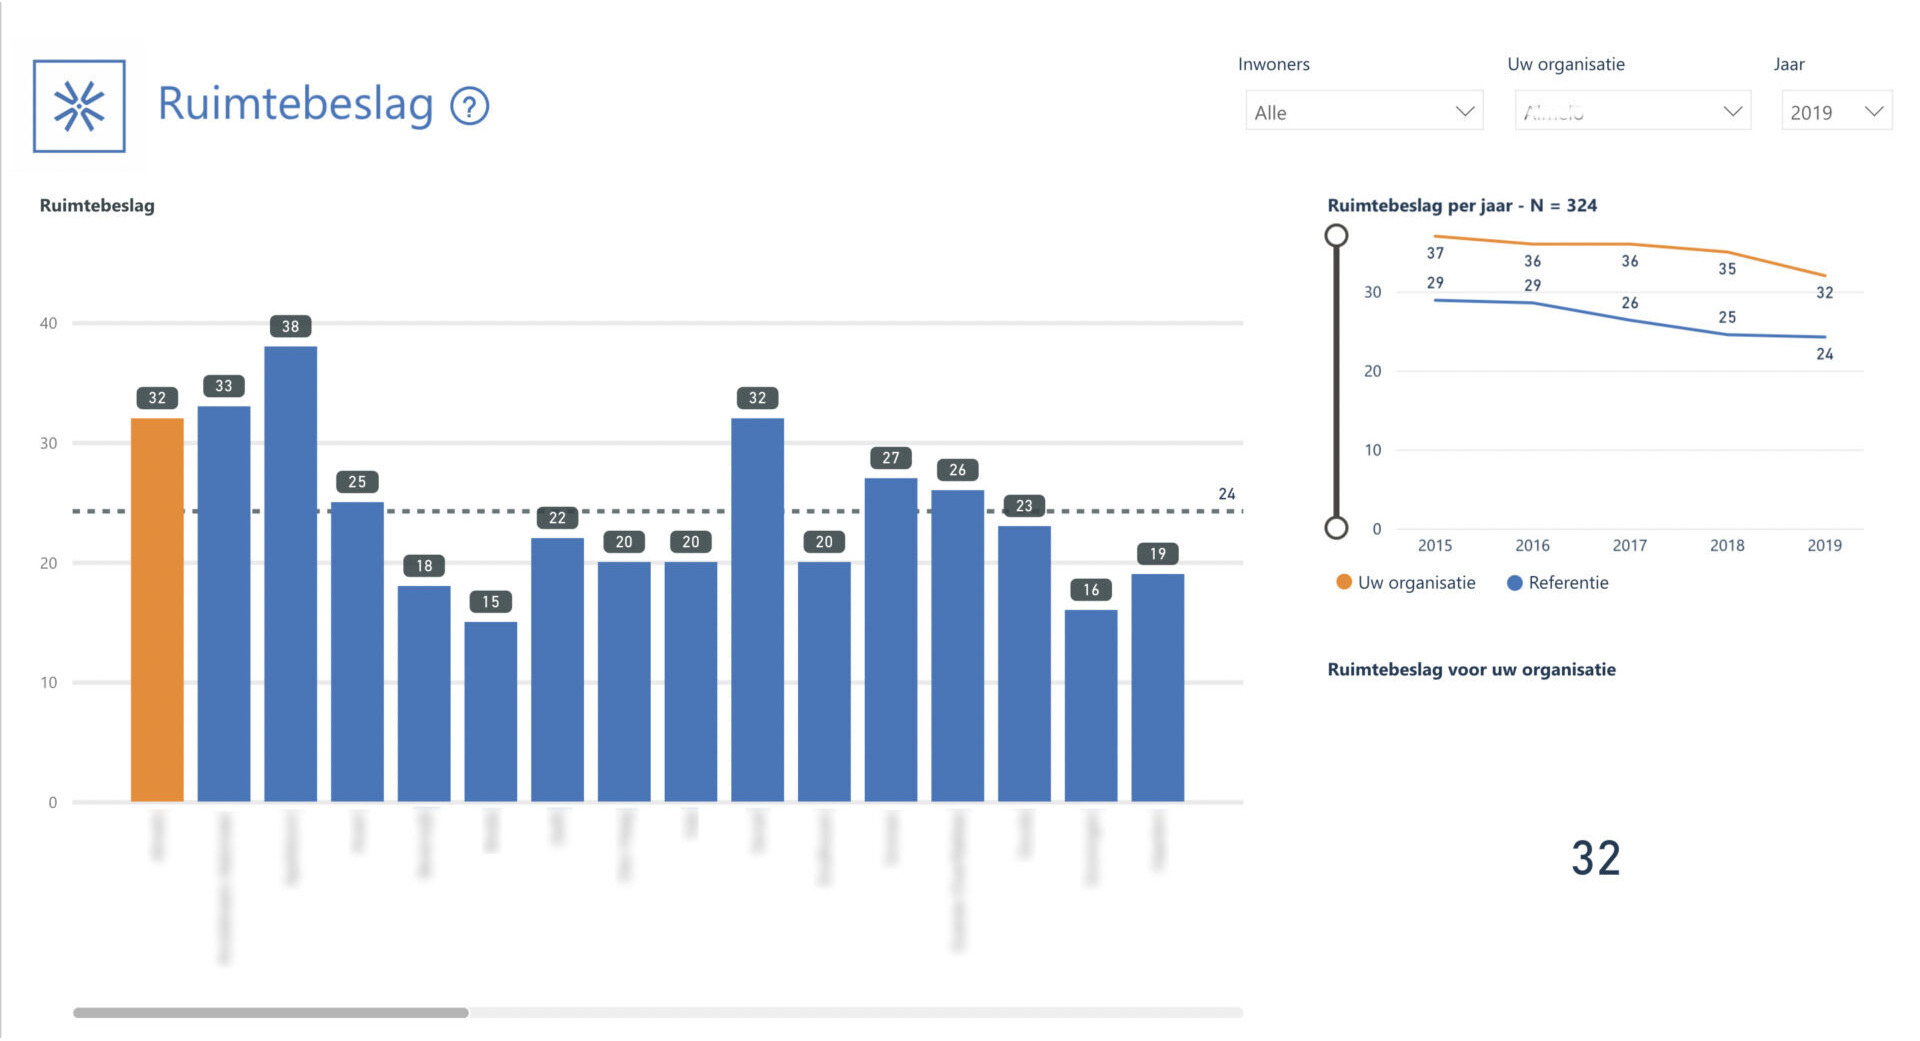Screen dimensions: 1920x1041
Task: Select the bar labeled 33
Action: click(x=224, y=604)
